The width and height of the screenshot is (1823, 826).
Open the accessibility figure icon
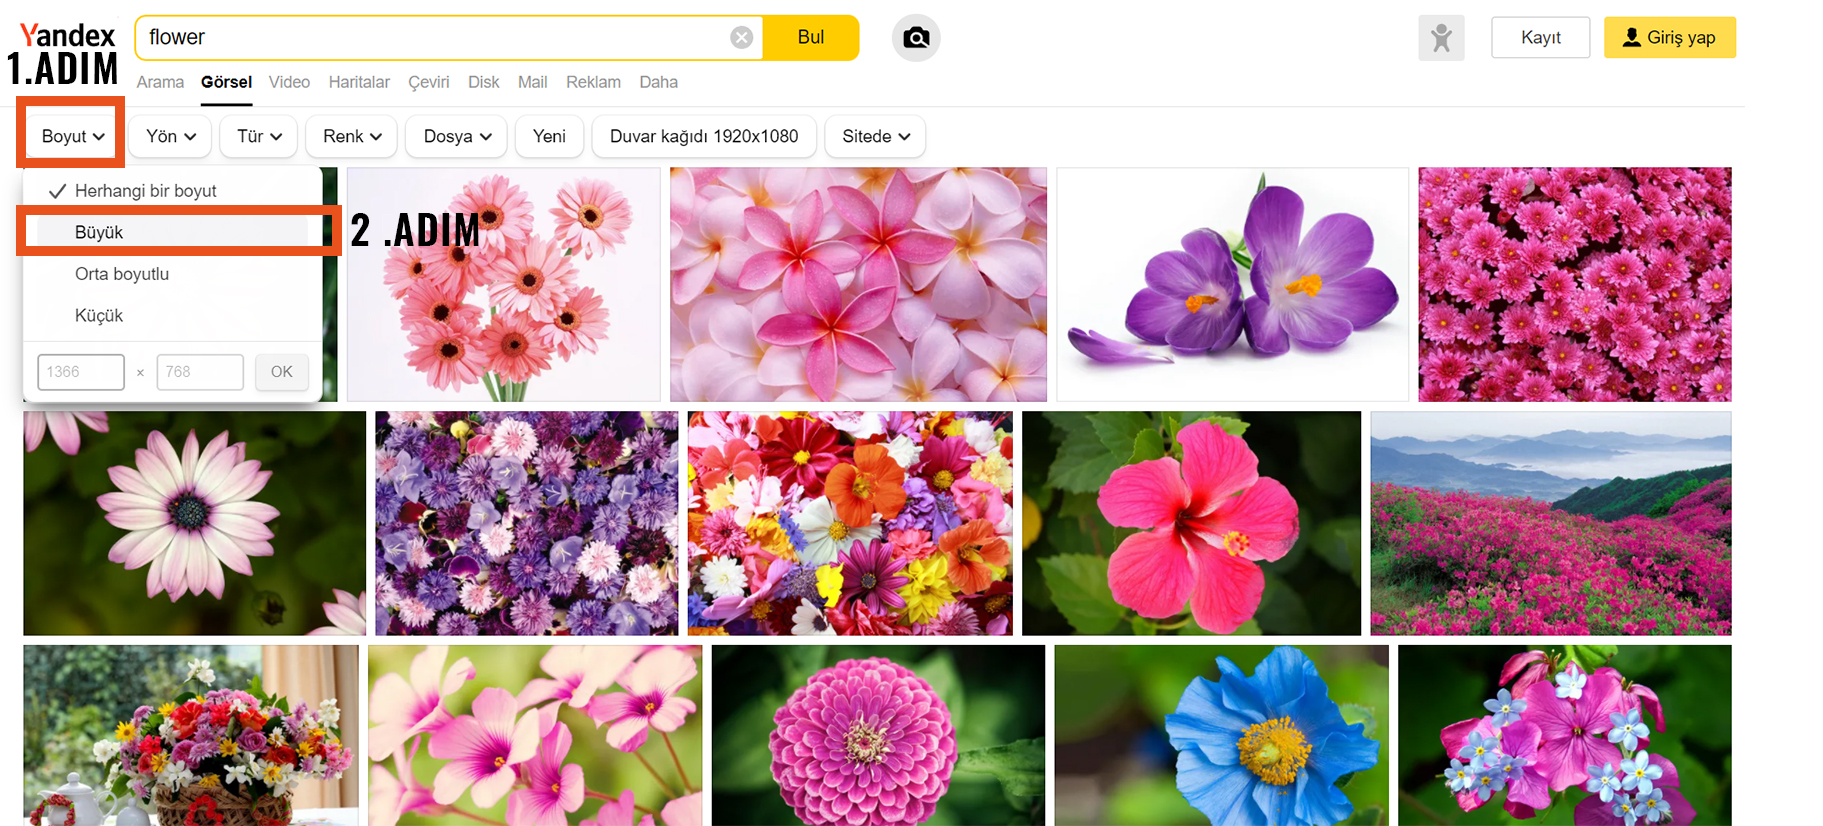click(1440, 38)
